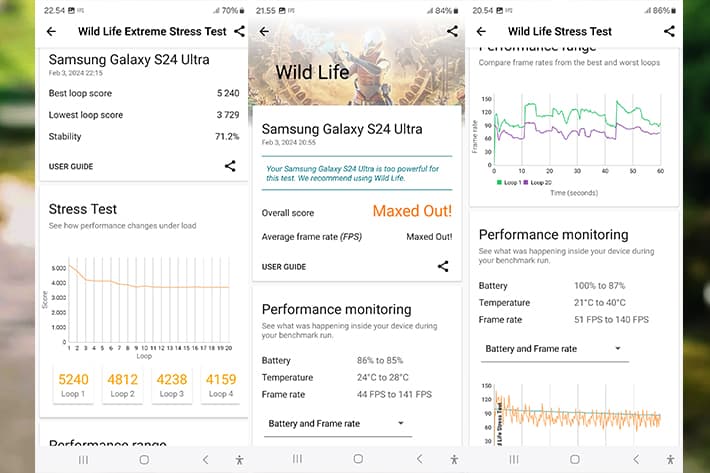Click Performance monitoring heading in middle screen
Image resolution: width=710 pixels, height=473 pixels.
pos(336,309)
